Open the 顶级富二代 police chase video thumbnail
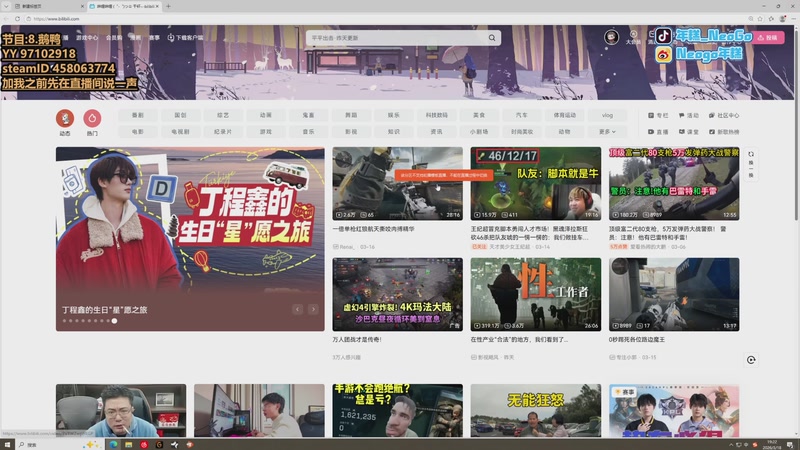 674,184
